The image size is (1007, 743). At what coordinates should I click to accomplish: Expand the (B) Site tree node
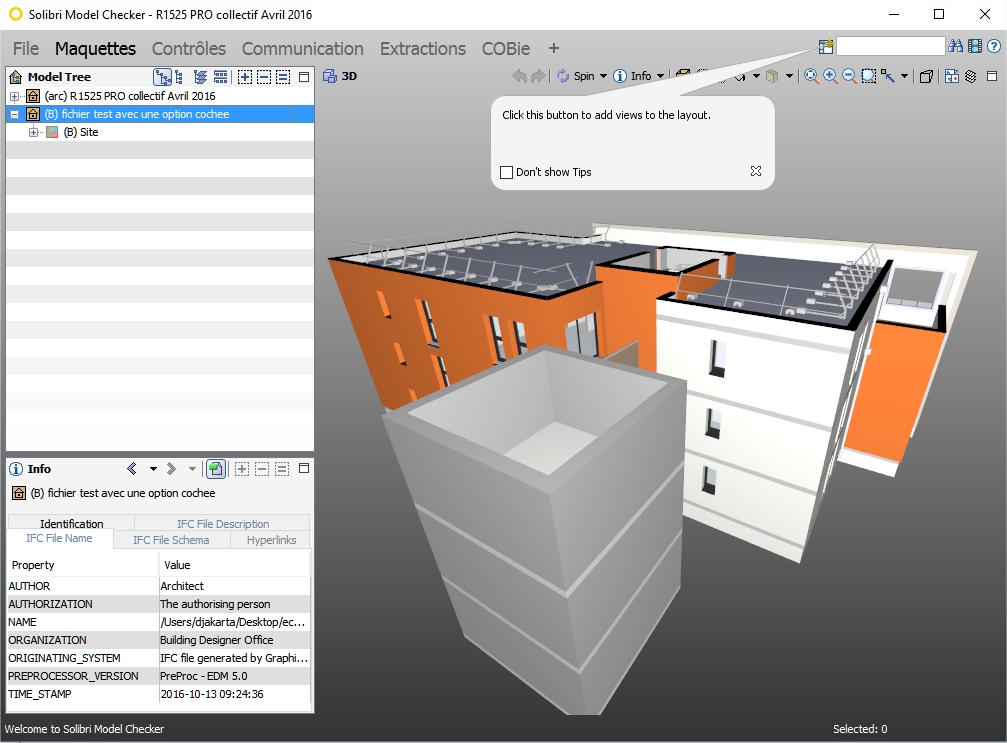(34, 132)
